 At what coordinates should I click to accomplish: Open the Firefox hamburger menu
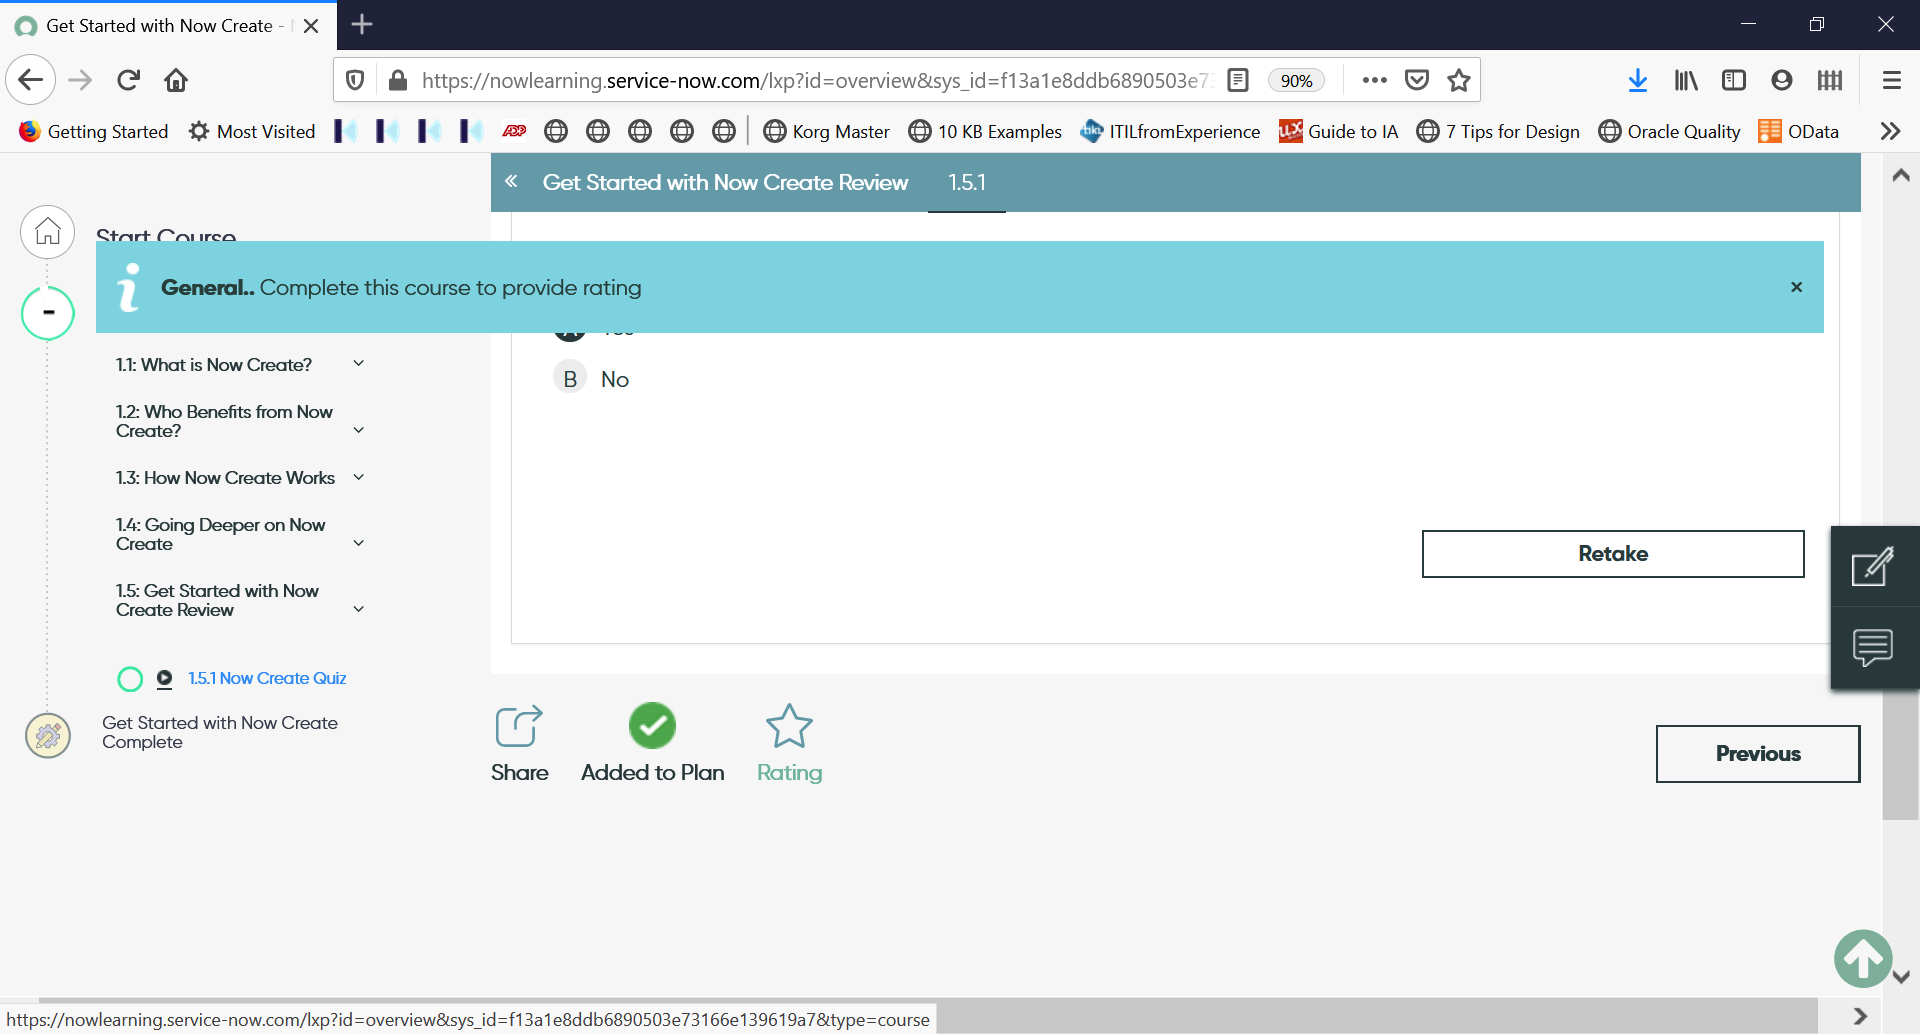(x=1892, y=80)
